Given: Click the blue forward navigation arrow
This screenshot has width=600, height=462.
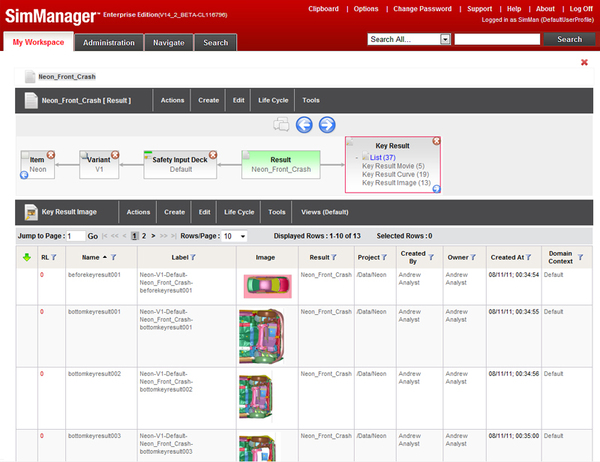Looking at the screenshot, I should coord(326,125).
